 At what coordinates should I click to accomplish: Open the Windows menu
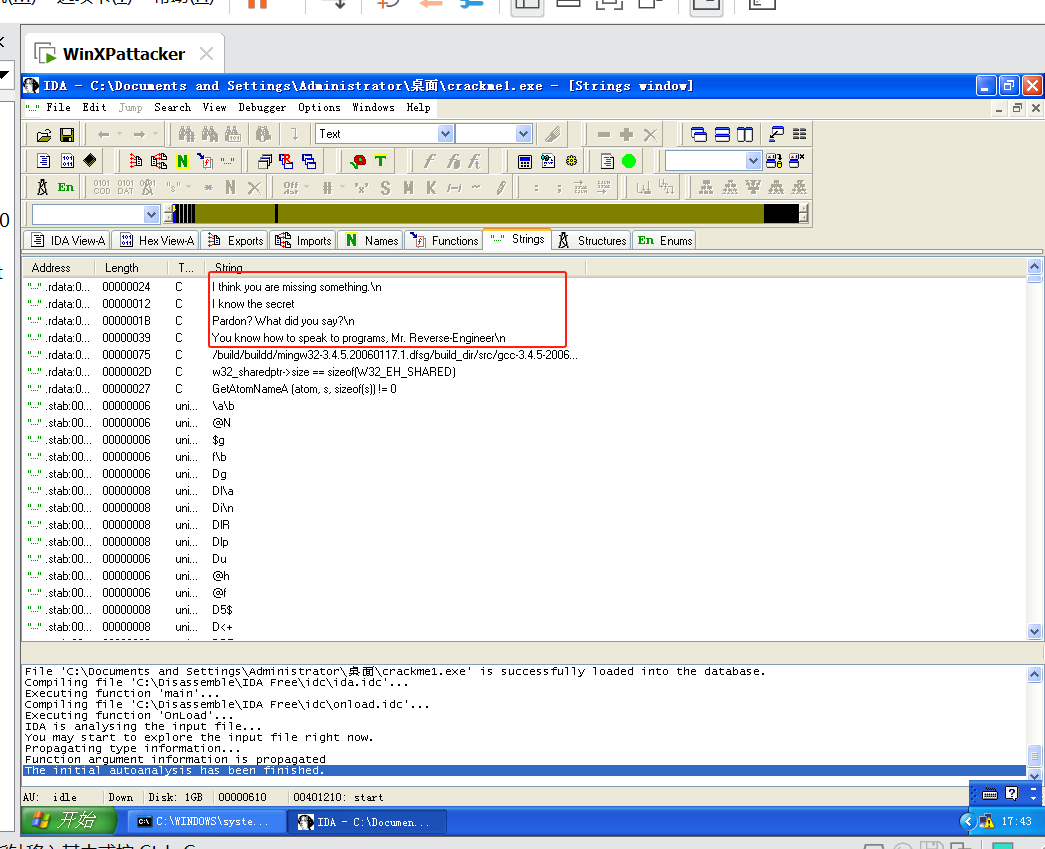tap(373, 107)
